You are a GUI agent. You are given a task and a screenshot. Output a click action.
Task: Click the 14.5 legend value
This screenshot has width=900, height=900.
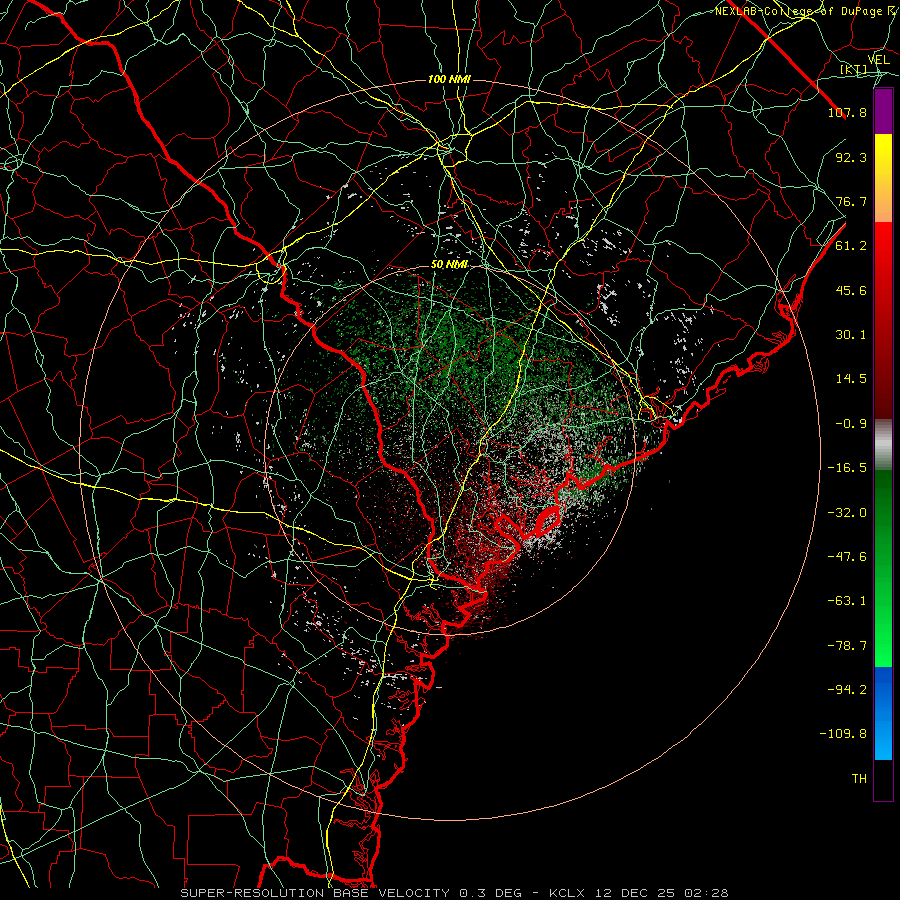coord(851,379)
